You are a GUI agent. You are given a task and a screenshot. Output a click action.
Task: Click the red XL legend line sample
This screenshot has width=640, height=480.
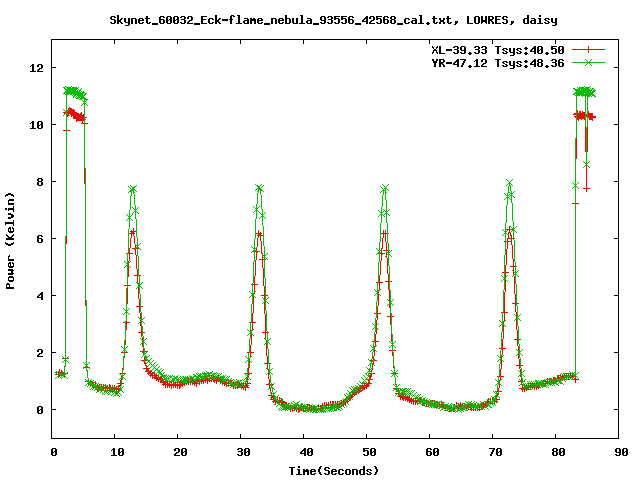[x=588, y=50]
